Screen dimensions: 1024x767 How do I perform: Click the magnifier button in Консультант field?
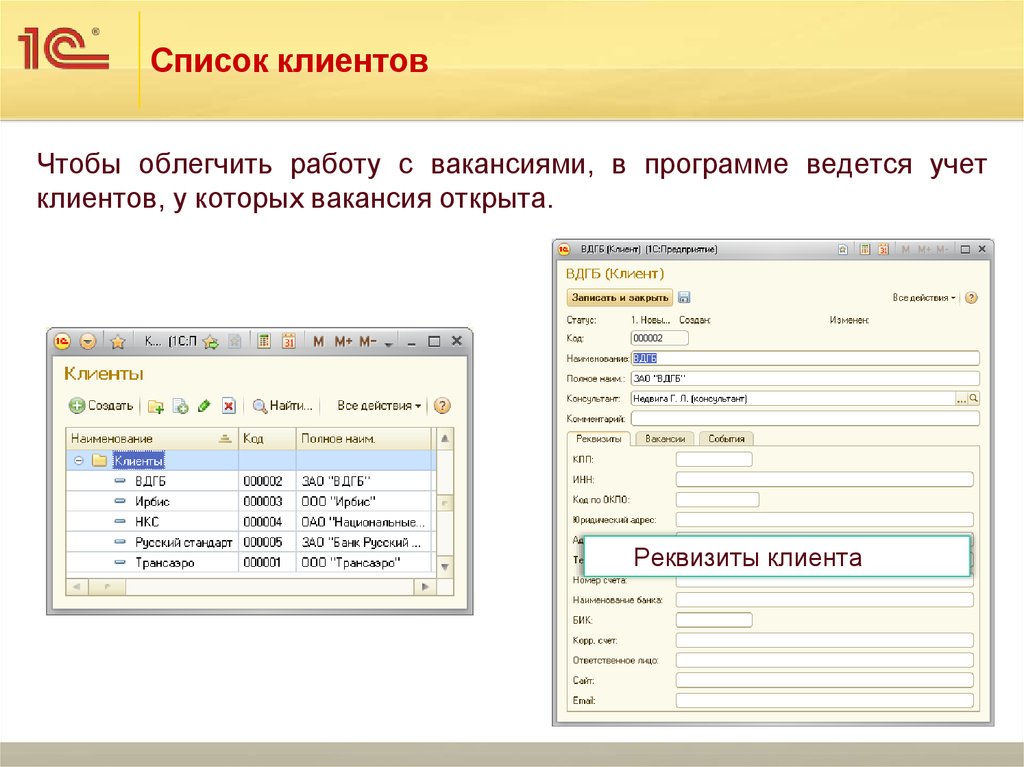pos(973,399)
